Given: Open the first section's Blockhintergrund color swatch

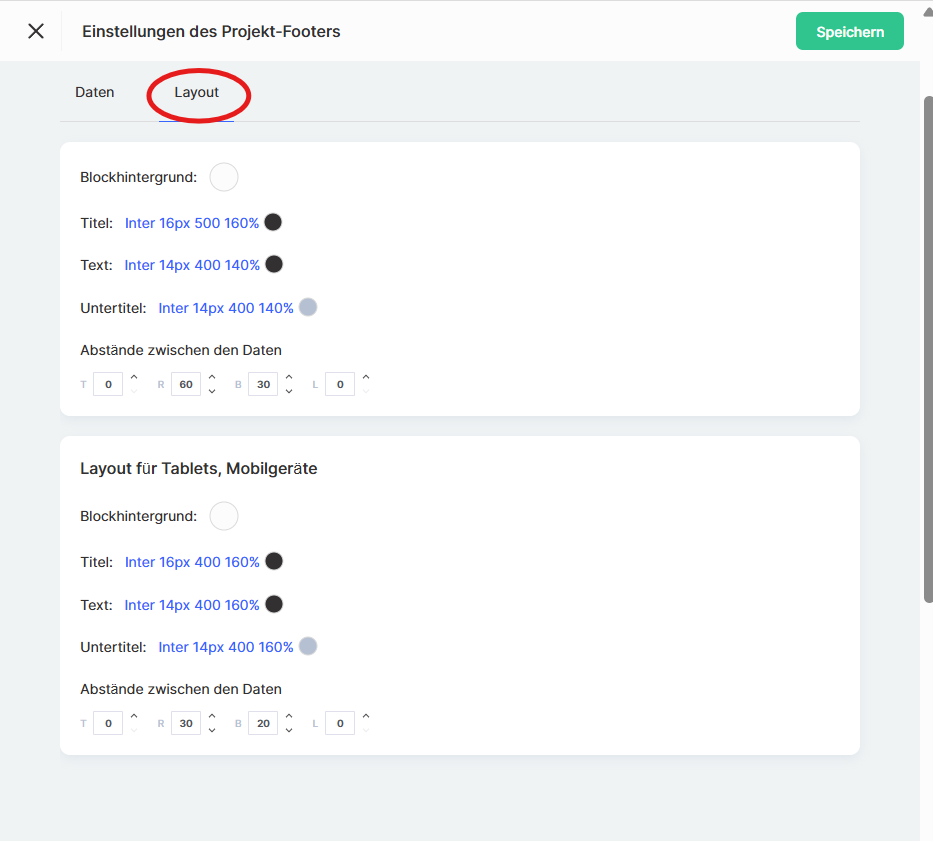Looking at the screenshot, I should pos(224,177).
